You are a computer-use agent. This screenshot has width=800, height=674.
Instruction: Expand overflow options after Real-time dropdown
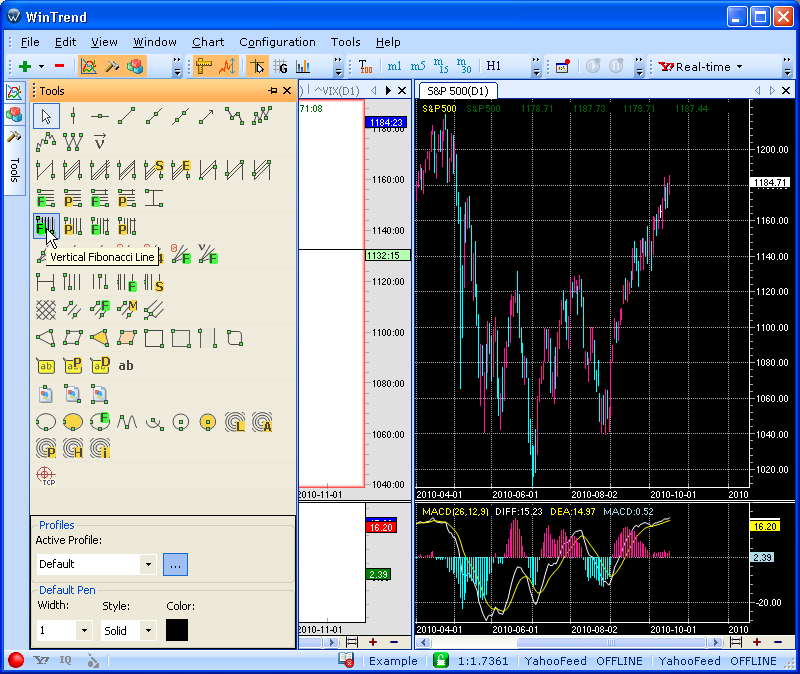[787, 66]
